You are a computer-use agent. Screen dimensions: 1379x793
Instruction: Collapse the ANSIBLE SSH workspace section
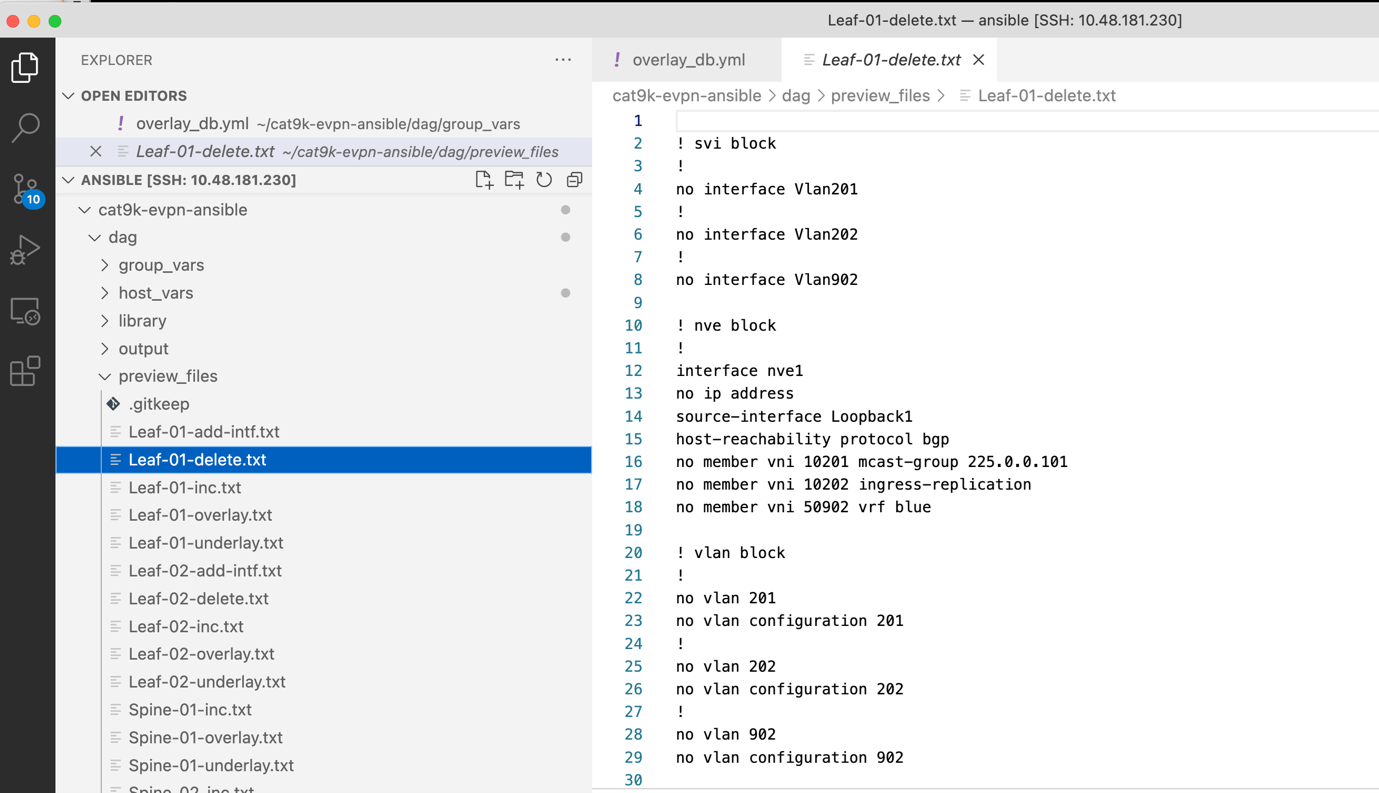69,180
